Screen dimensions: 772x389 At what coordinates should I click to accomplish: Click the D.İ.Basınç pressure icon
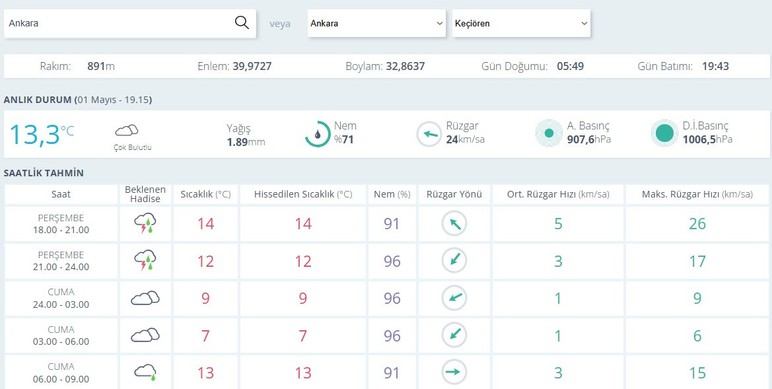pyautogui.click(x=664, y=133)
